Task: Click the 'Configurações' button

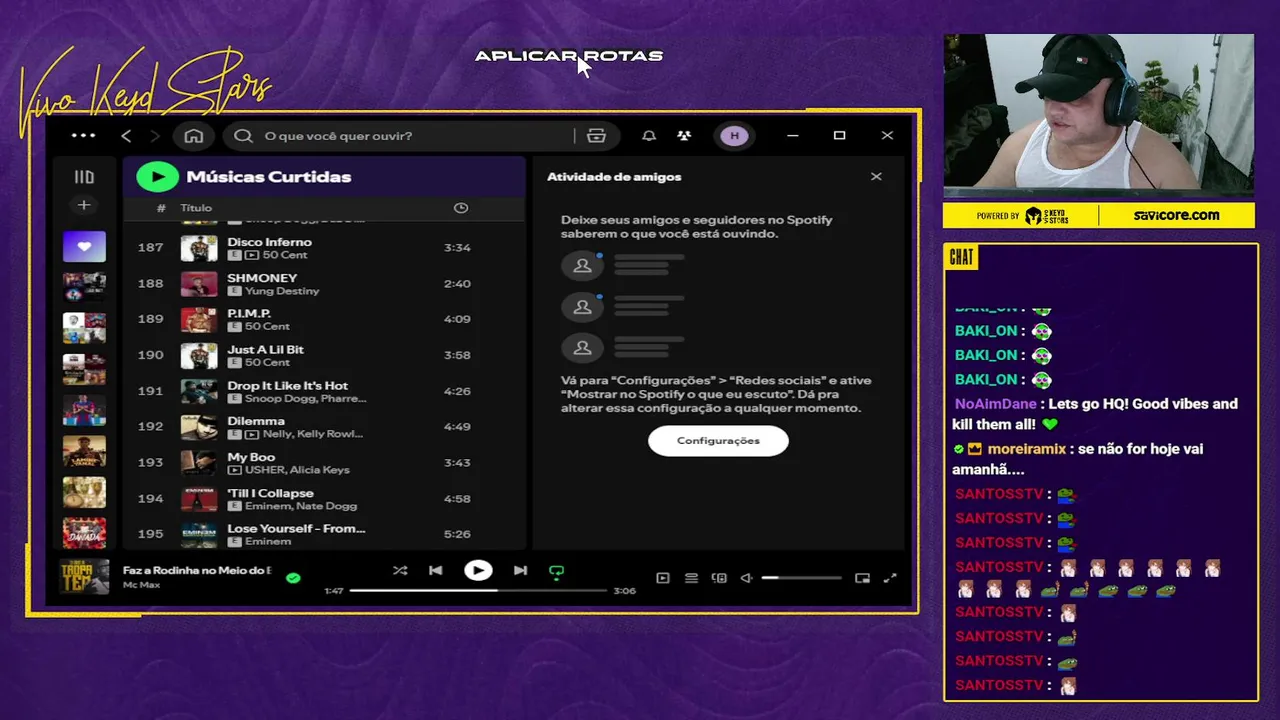Action: 718,441
